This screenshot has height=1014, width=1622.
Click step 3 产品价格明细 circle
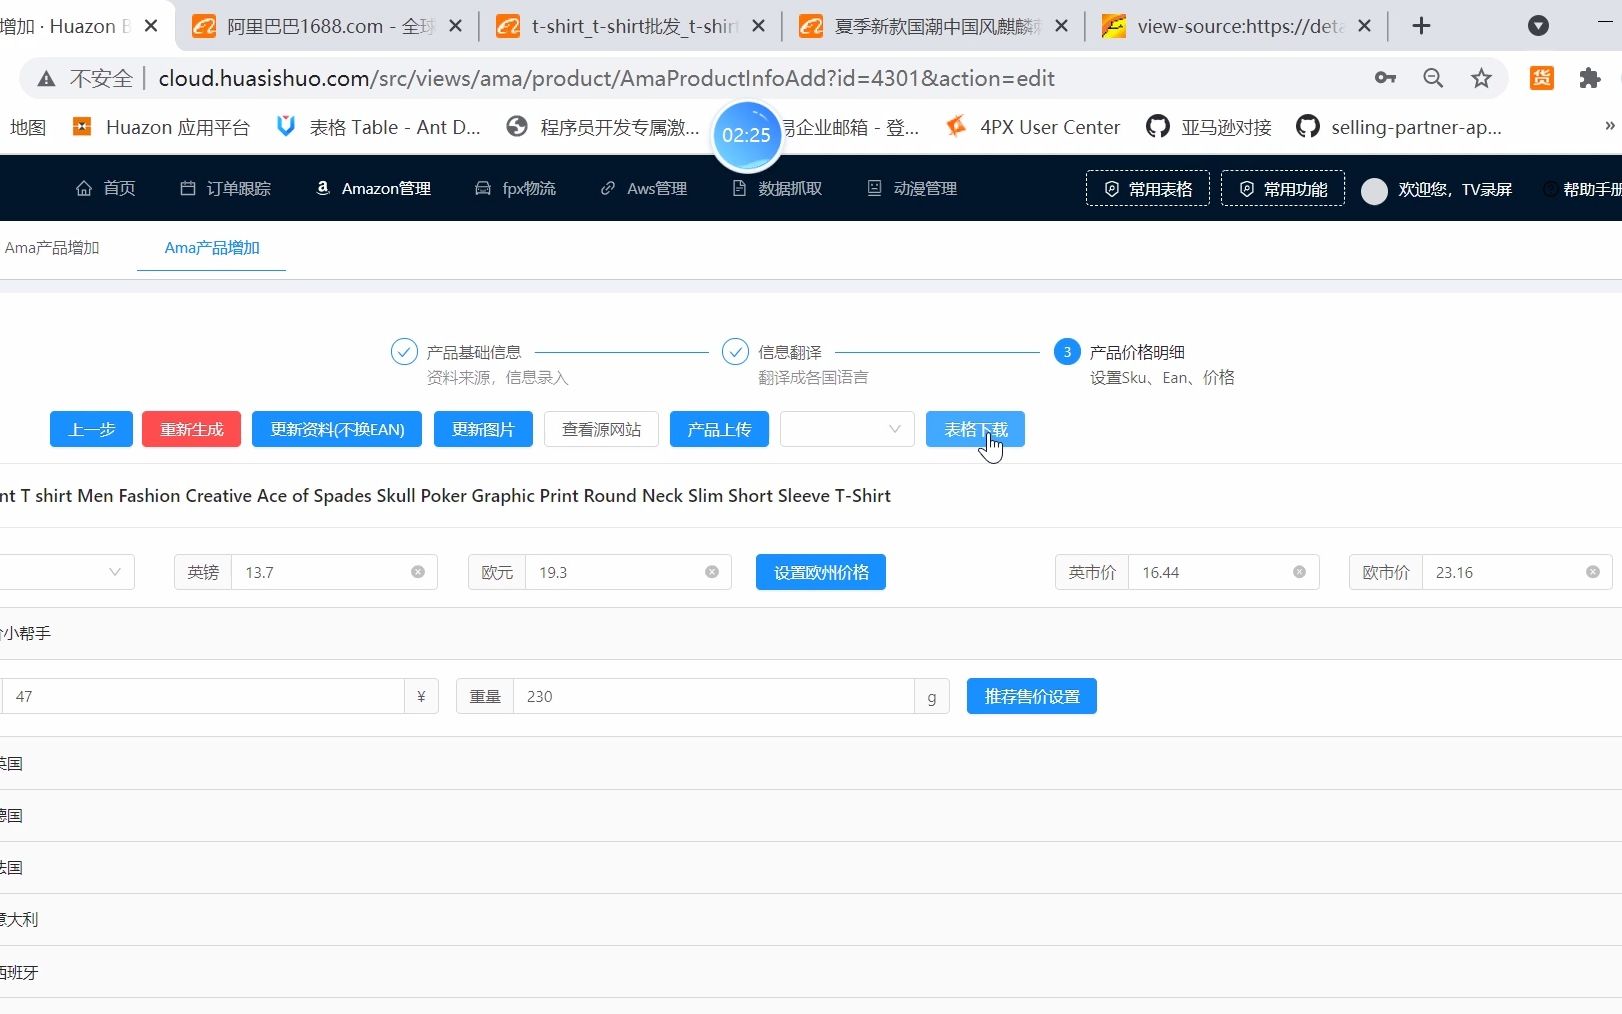tap(1067, 352)
